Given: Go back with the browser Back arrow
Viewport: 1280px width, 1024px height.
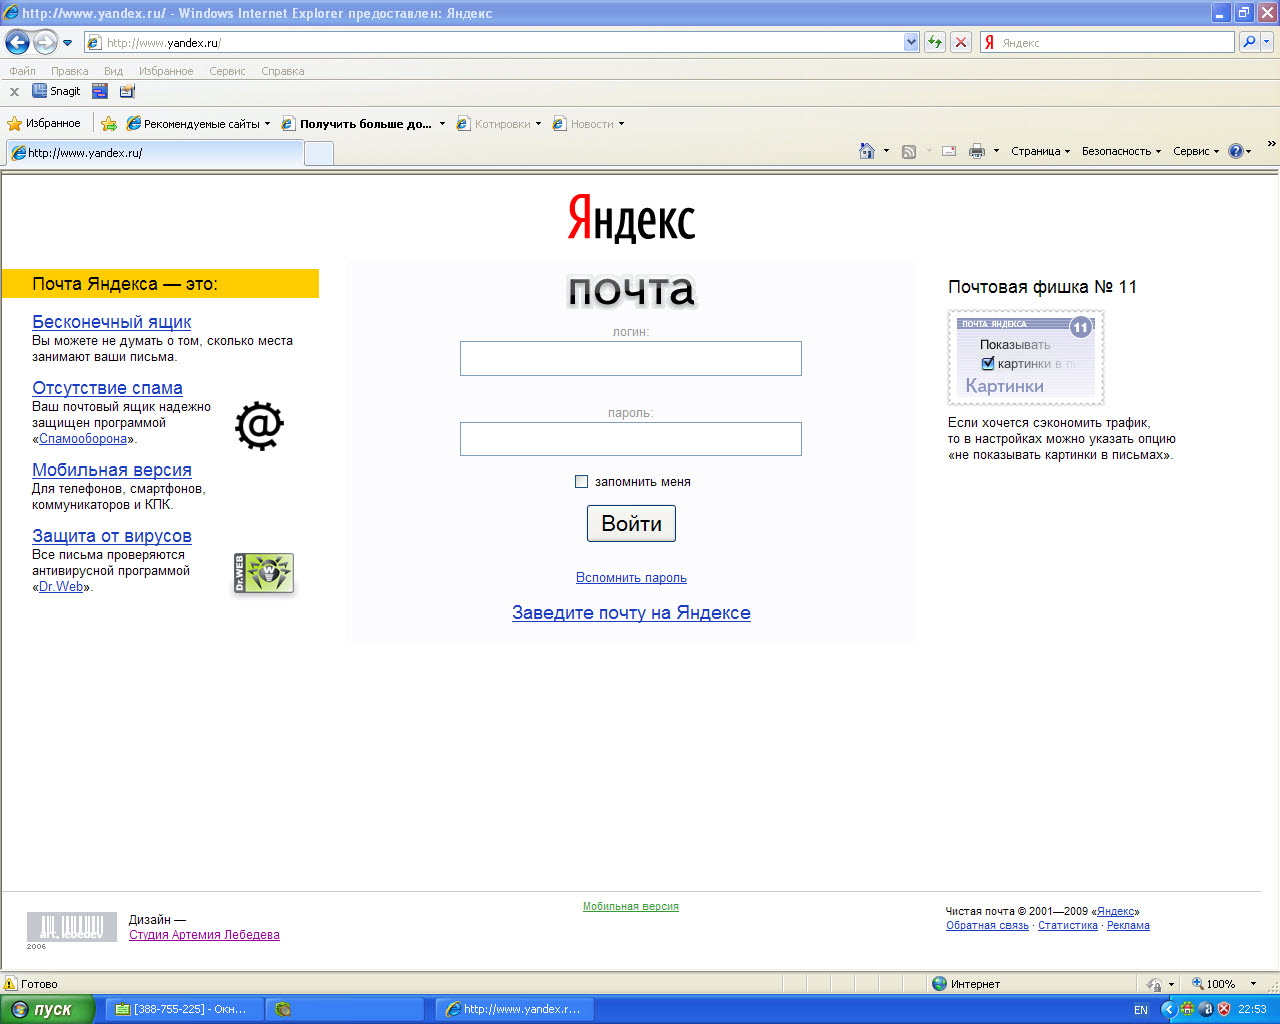Looking at the screenshot, I should tap(17, 42).
